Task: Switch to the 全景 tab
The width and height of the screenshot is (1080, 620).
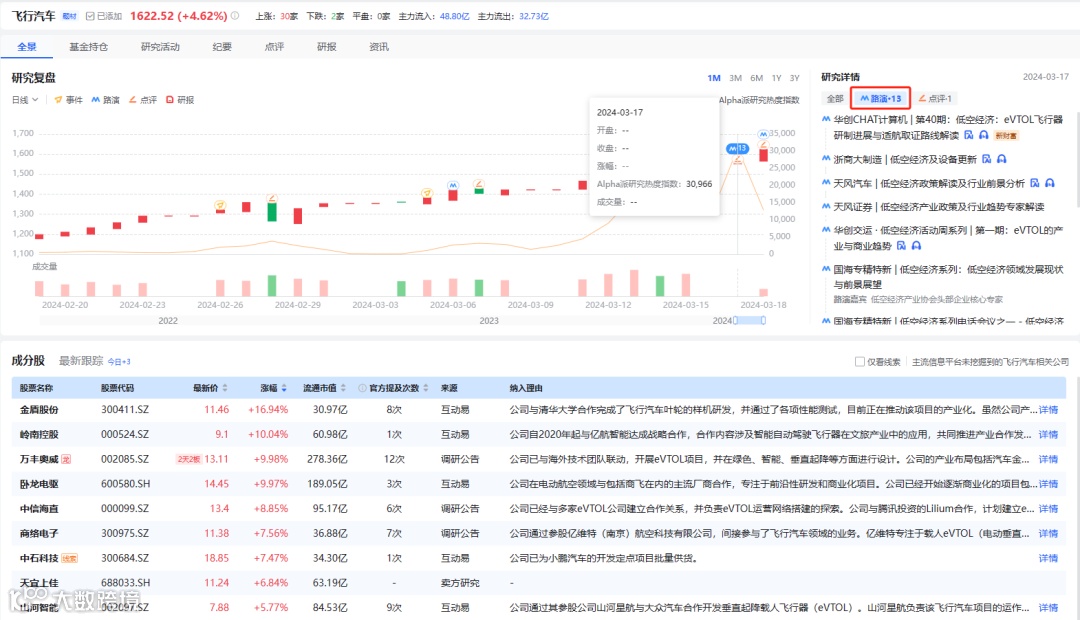Action: [x=27, y=47]
